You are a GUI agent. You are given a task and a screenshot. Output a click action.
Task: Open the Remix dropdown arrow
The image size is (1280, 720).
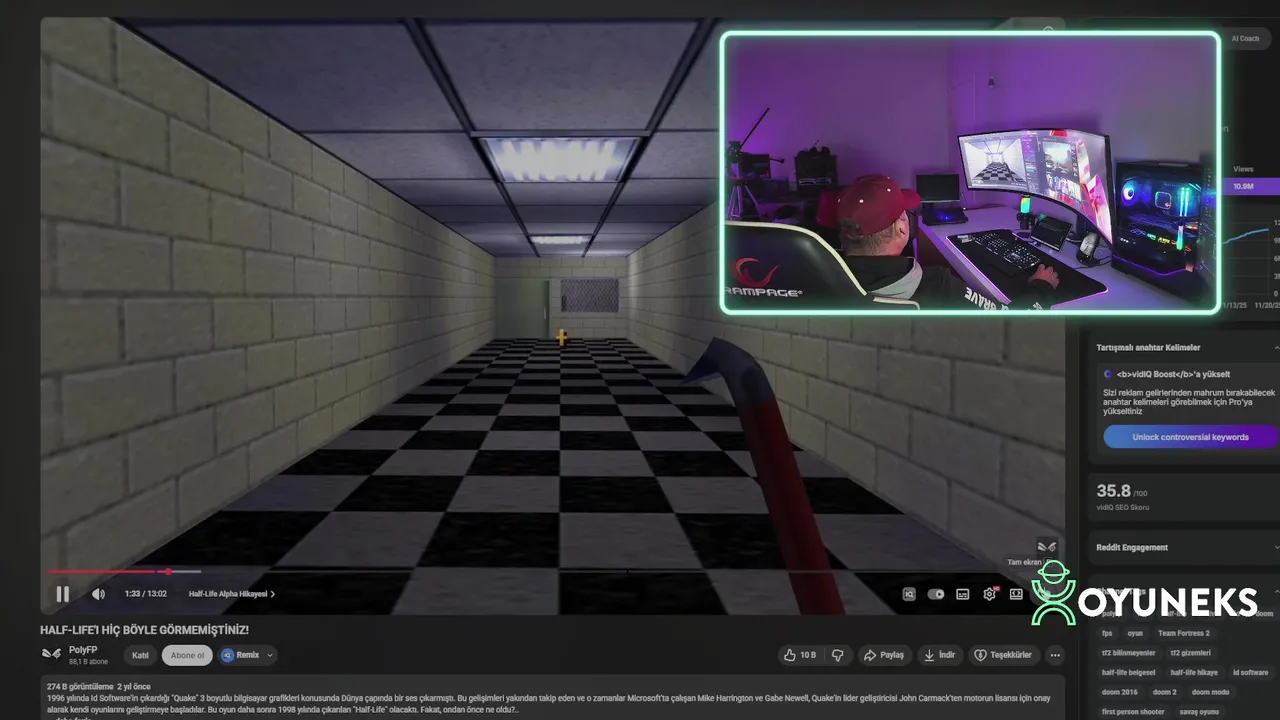(269, 655)
